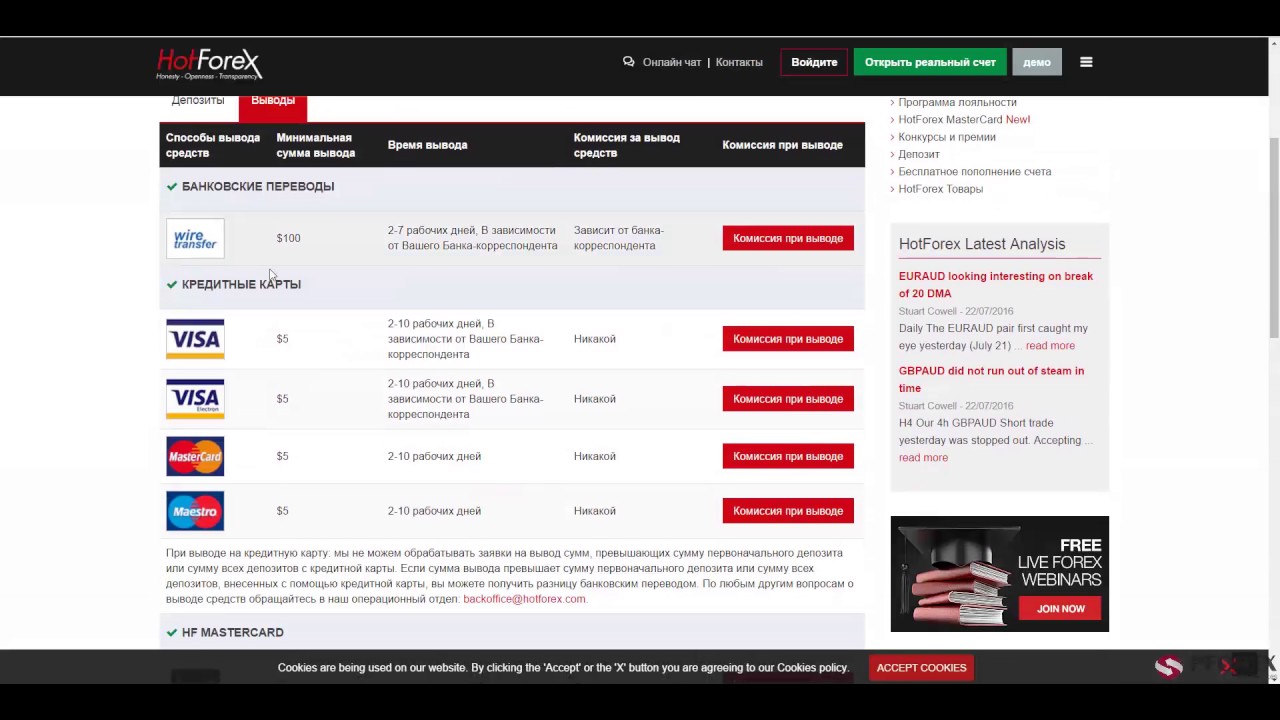
Task: Click JOIN NOW on webinars banner
Action: pyautogui.click(x=1060, y=608)
